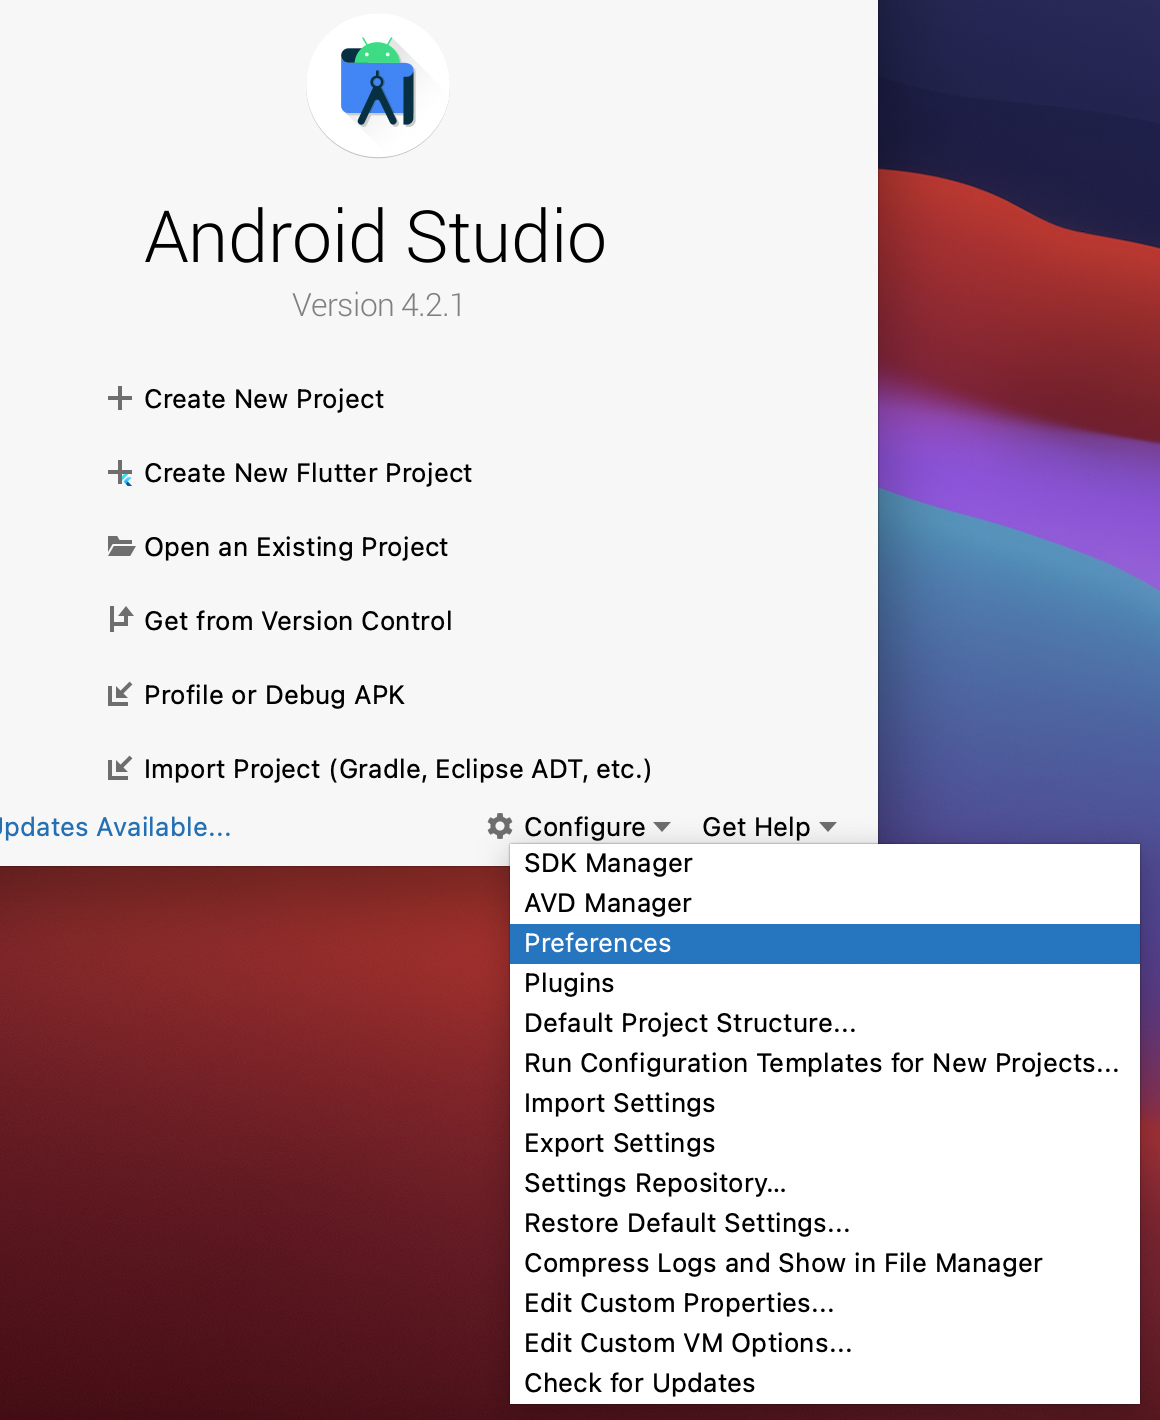Select Check for Updates
1160x1420 pixels.
825,1383
